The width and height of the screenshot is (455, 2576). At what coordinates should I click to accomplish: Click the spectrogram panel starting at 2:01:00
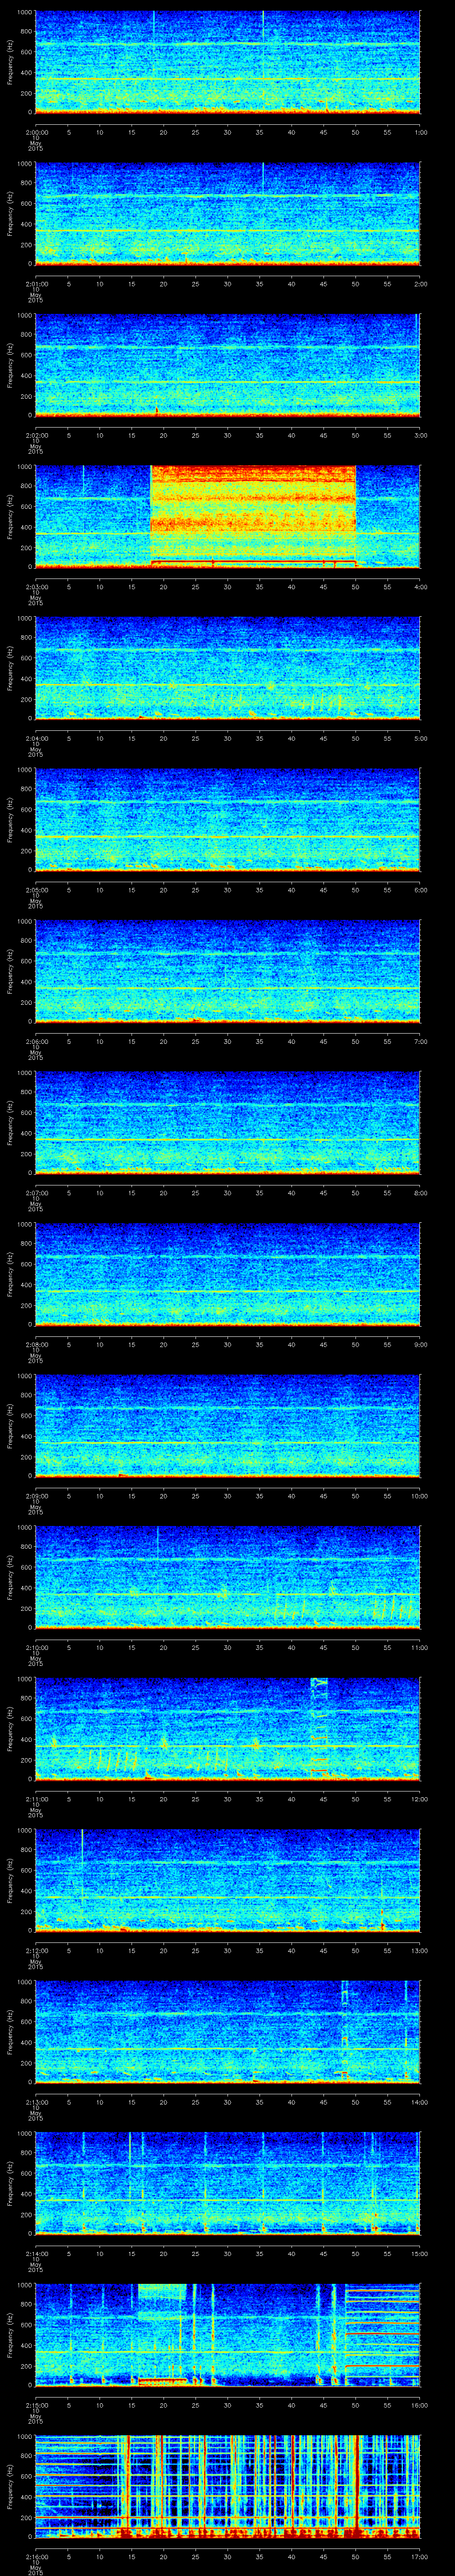click(227, 214)
